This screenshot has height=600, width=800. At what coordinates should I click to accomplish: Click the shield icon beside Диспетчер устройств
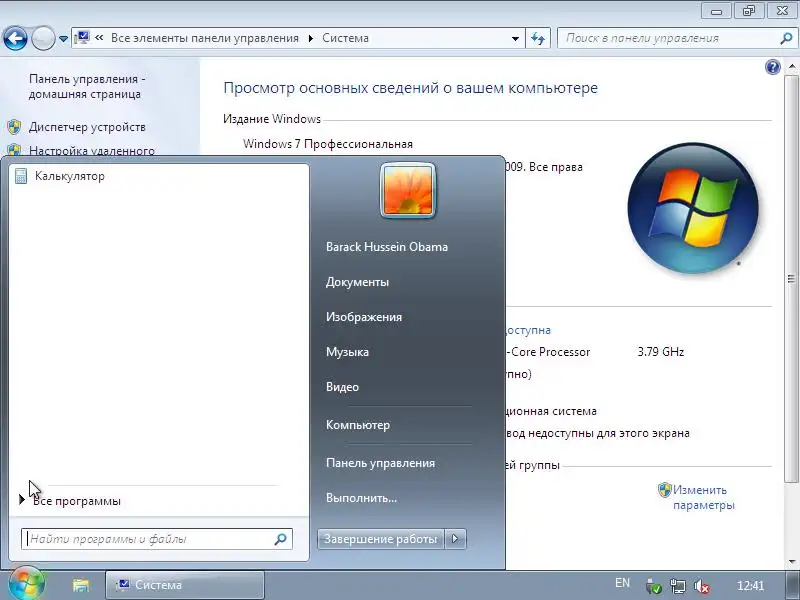[x=14, y=127]
